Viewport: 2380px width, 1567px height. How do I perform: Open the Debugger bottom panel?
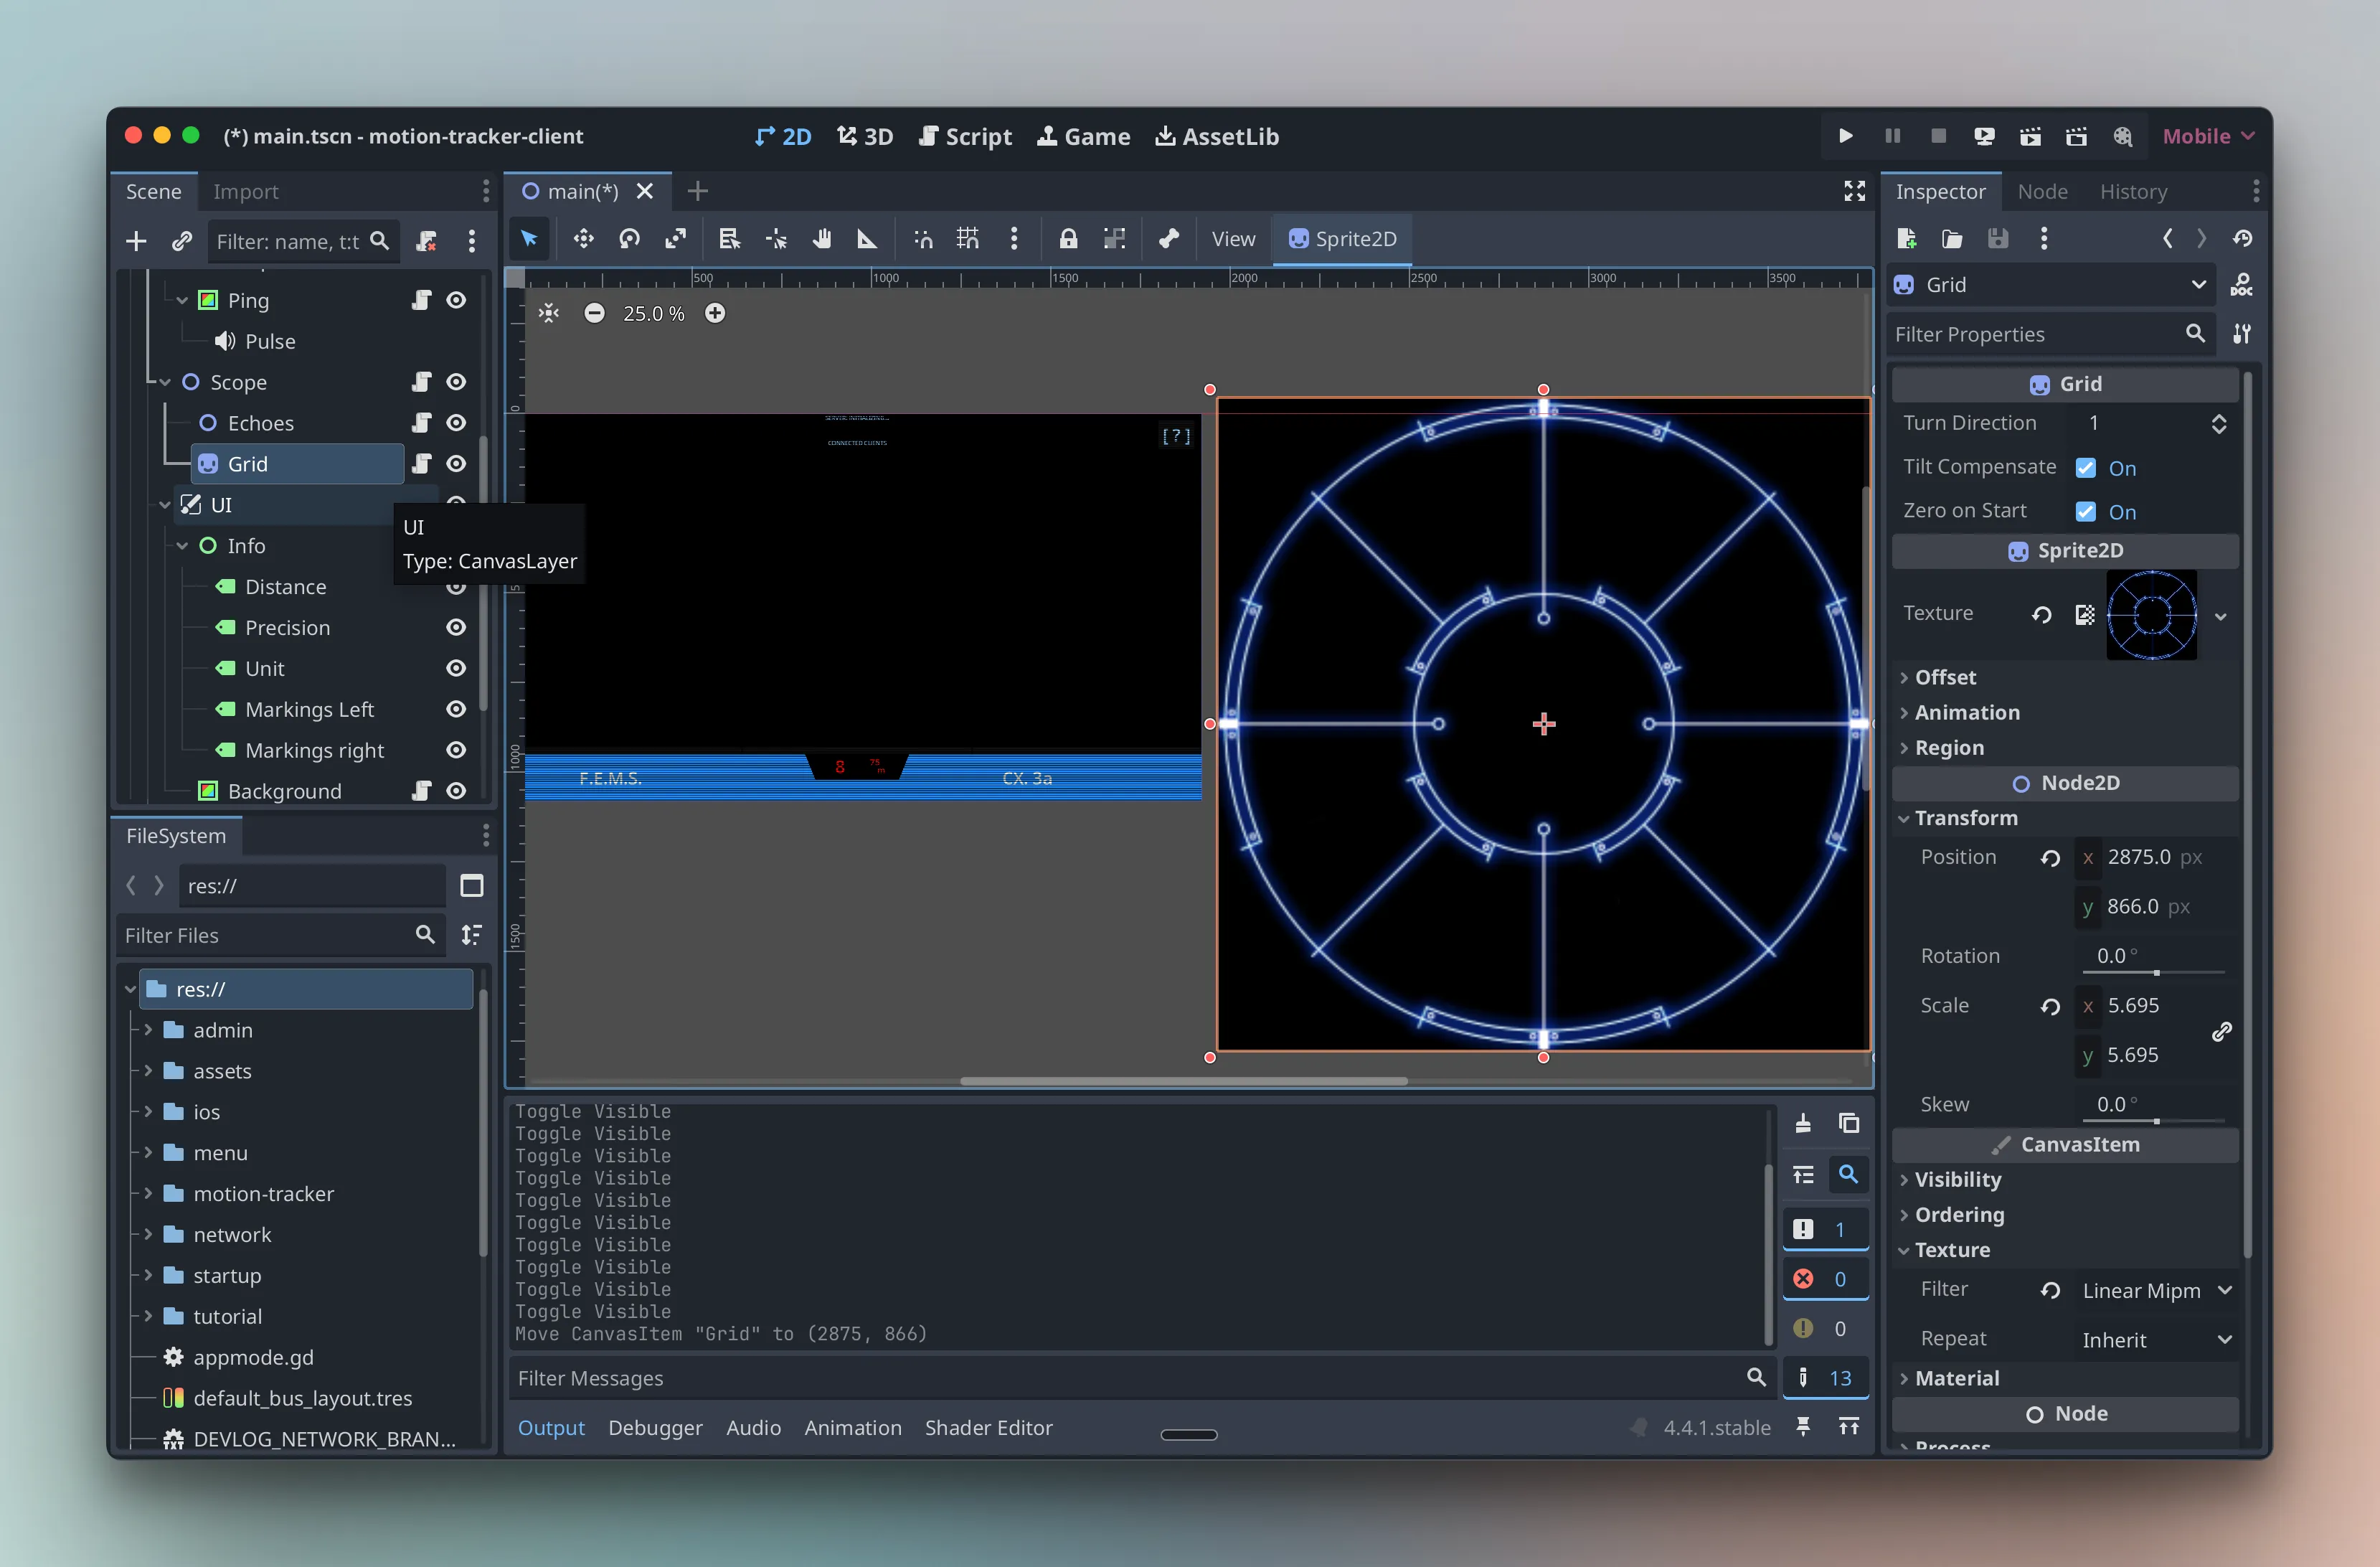tap(655, 1427)
